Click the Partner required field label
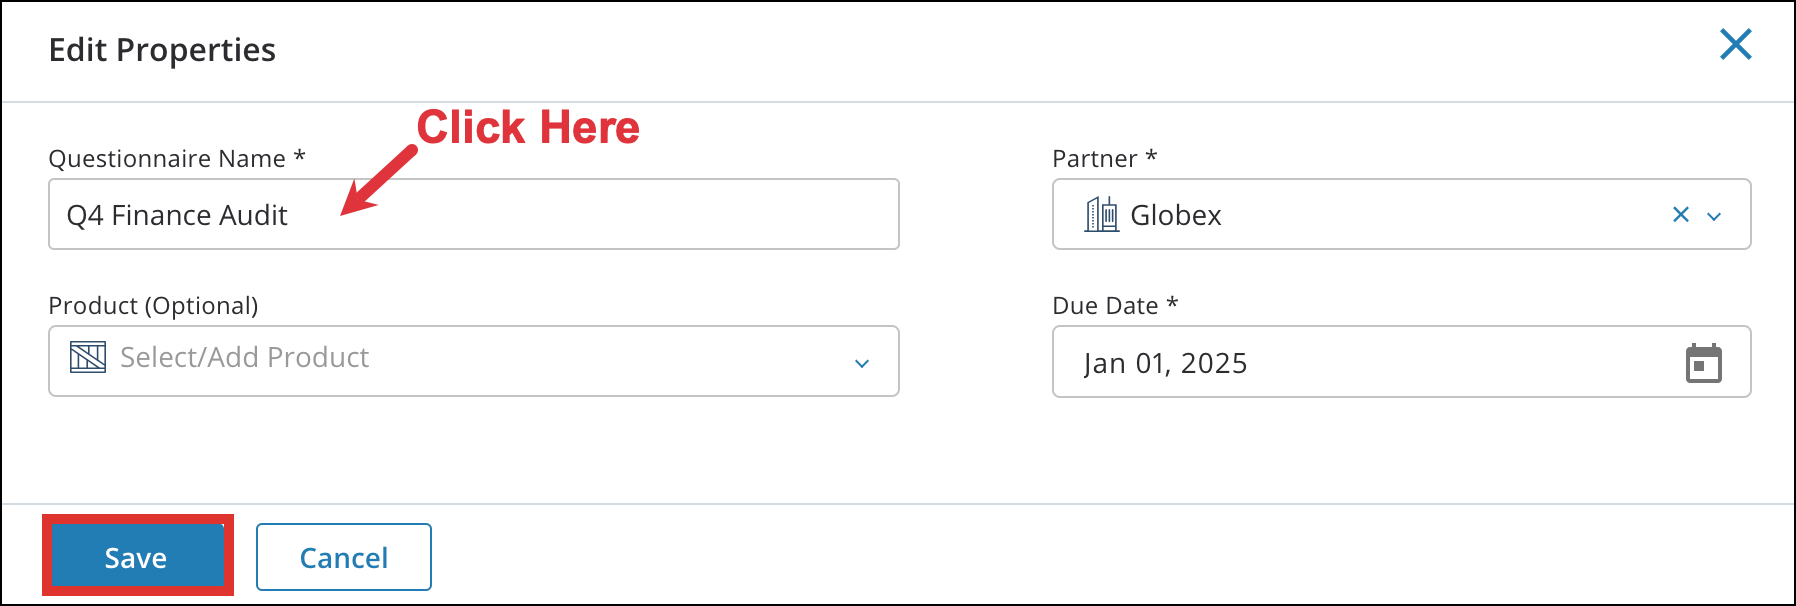Screen dimensions: 1796x606 (x=1103, y=158)
